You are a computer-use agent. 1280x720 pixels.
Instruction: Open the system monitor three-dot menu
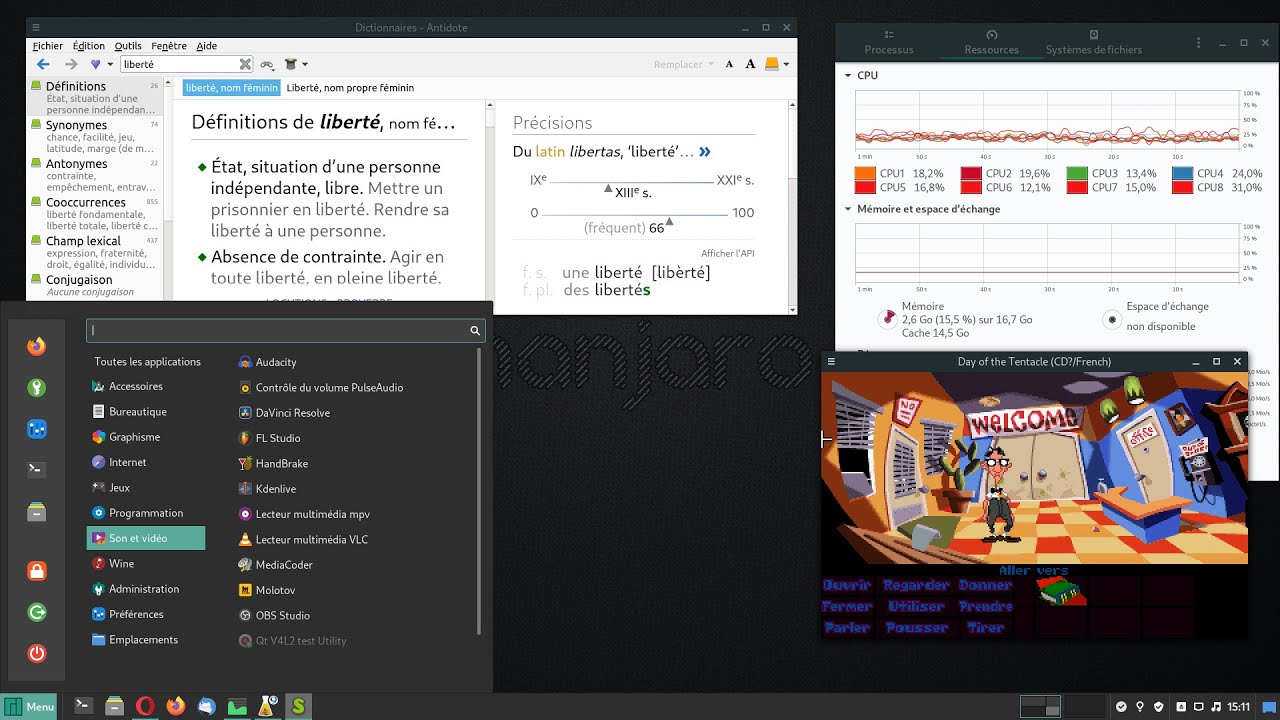click(1199, 43)
